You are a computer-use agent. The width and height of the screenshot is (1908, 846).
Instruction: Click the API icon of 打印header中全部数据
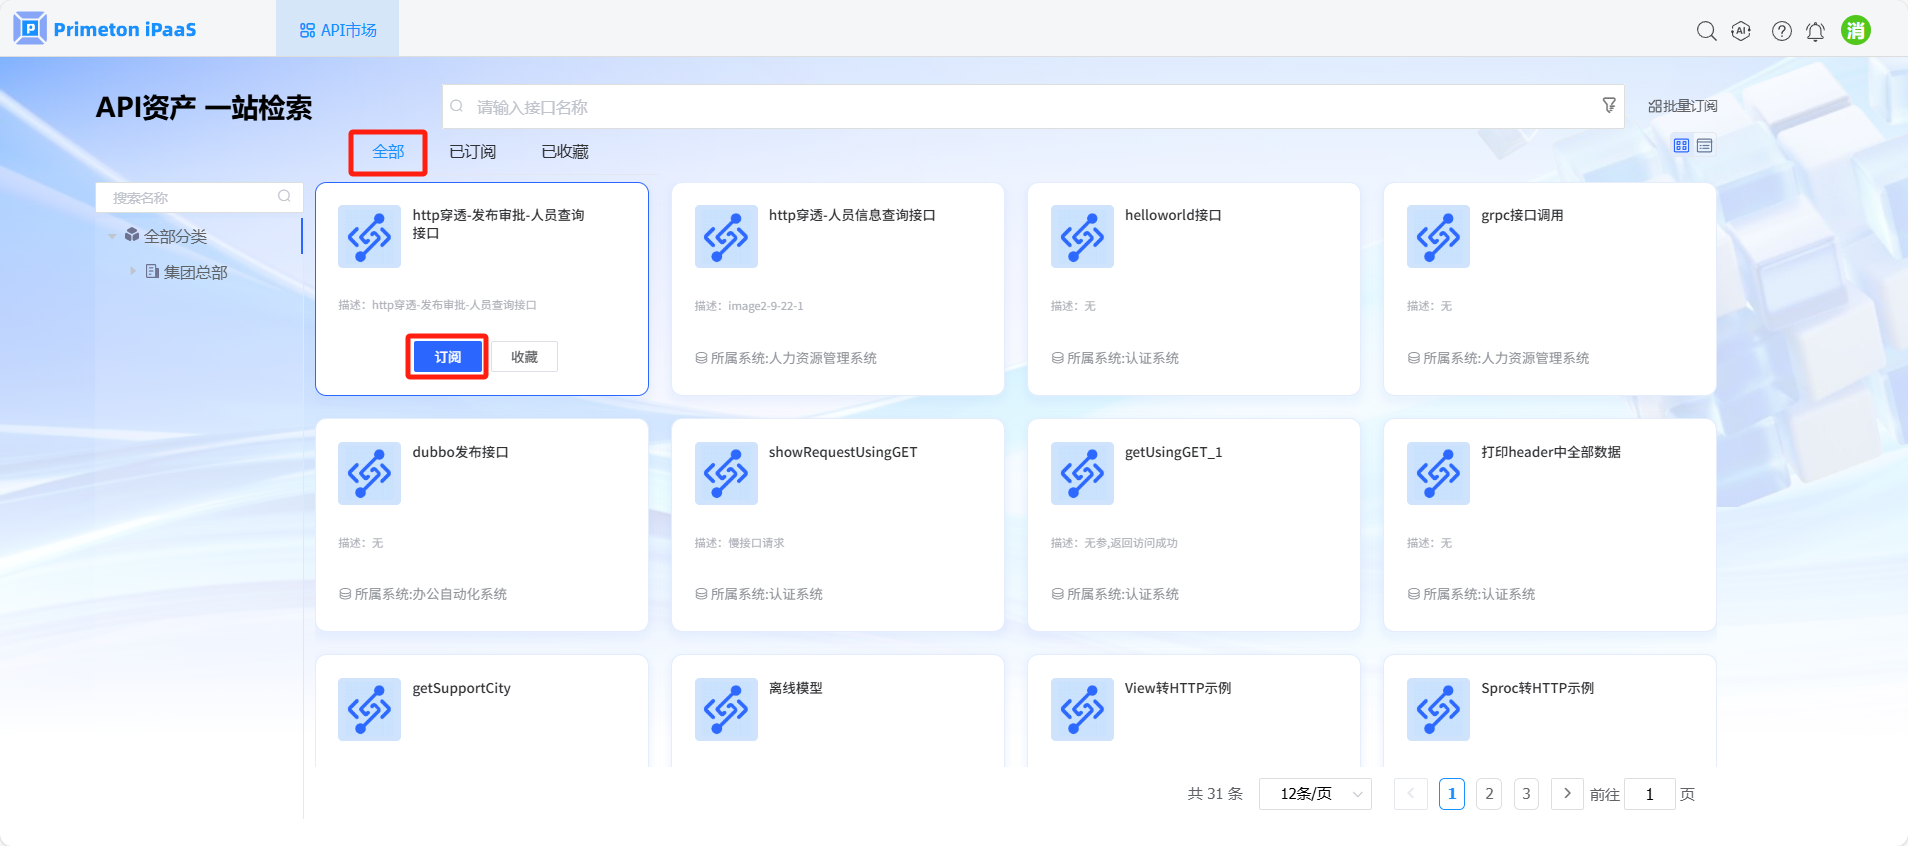click(x=1438, y=473)
